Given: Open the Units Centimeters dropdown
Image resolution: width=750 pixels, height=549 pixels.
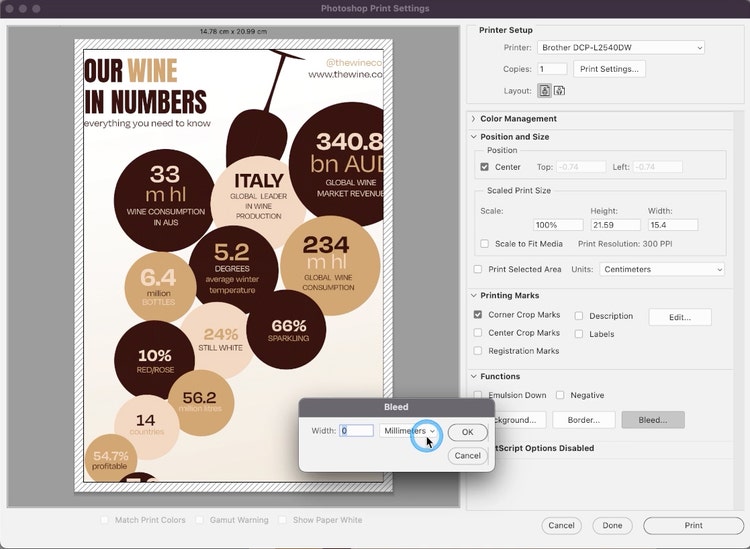Looking at the screenshot, I should pyautogui.click(x=662, y=269).
